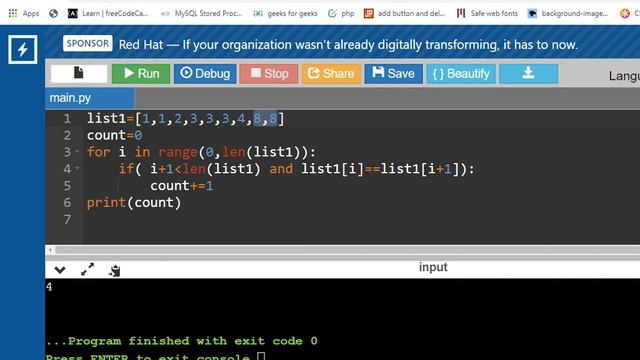Image resolution: width=640 pixels, height=360 pixels.
Task: Share the code
Action: click(331, 73)
